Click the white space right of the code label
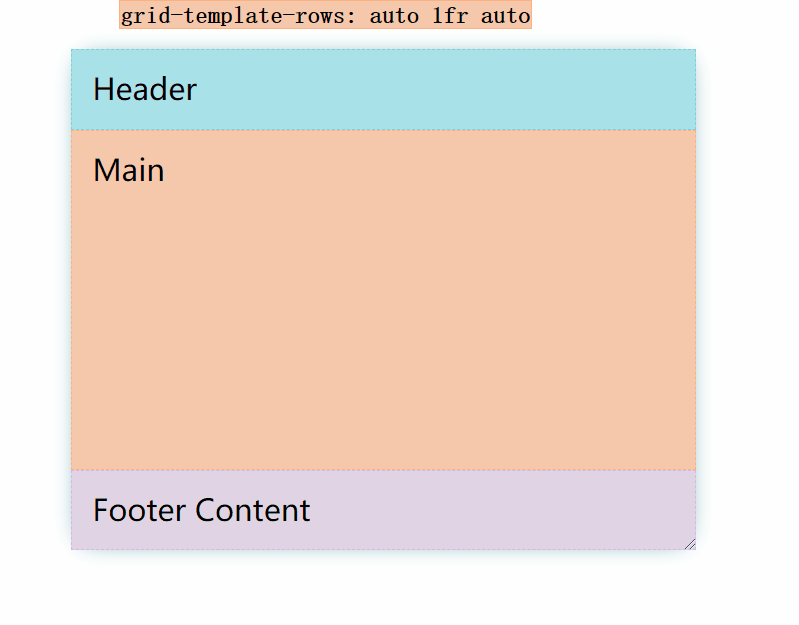 662,15
